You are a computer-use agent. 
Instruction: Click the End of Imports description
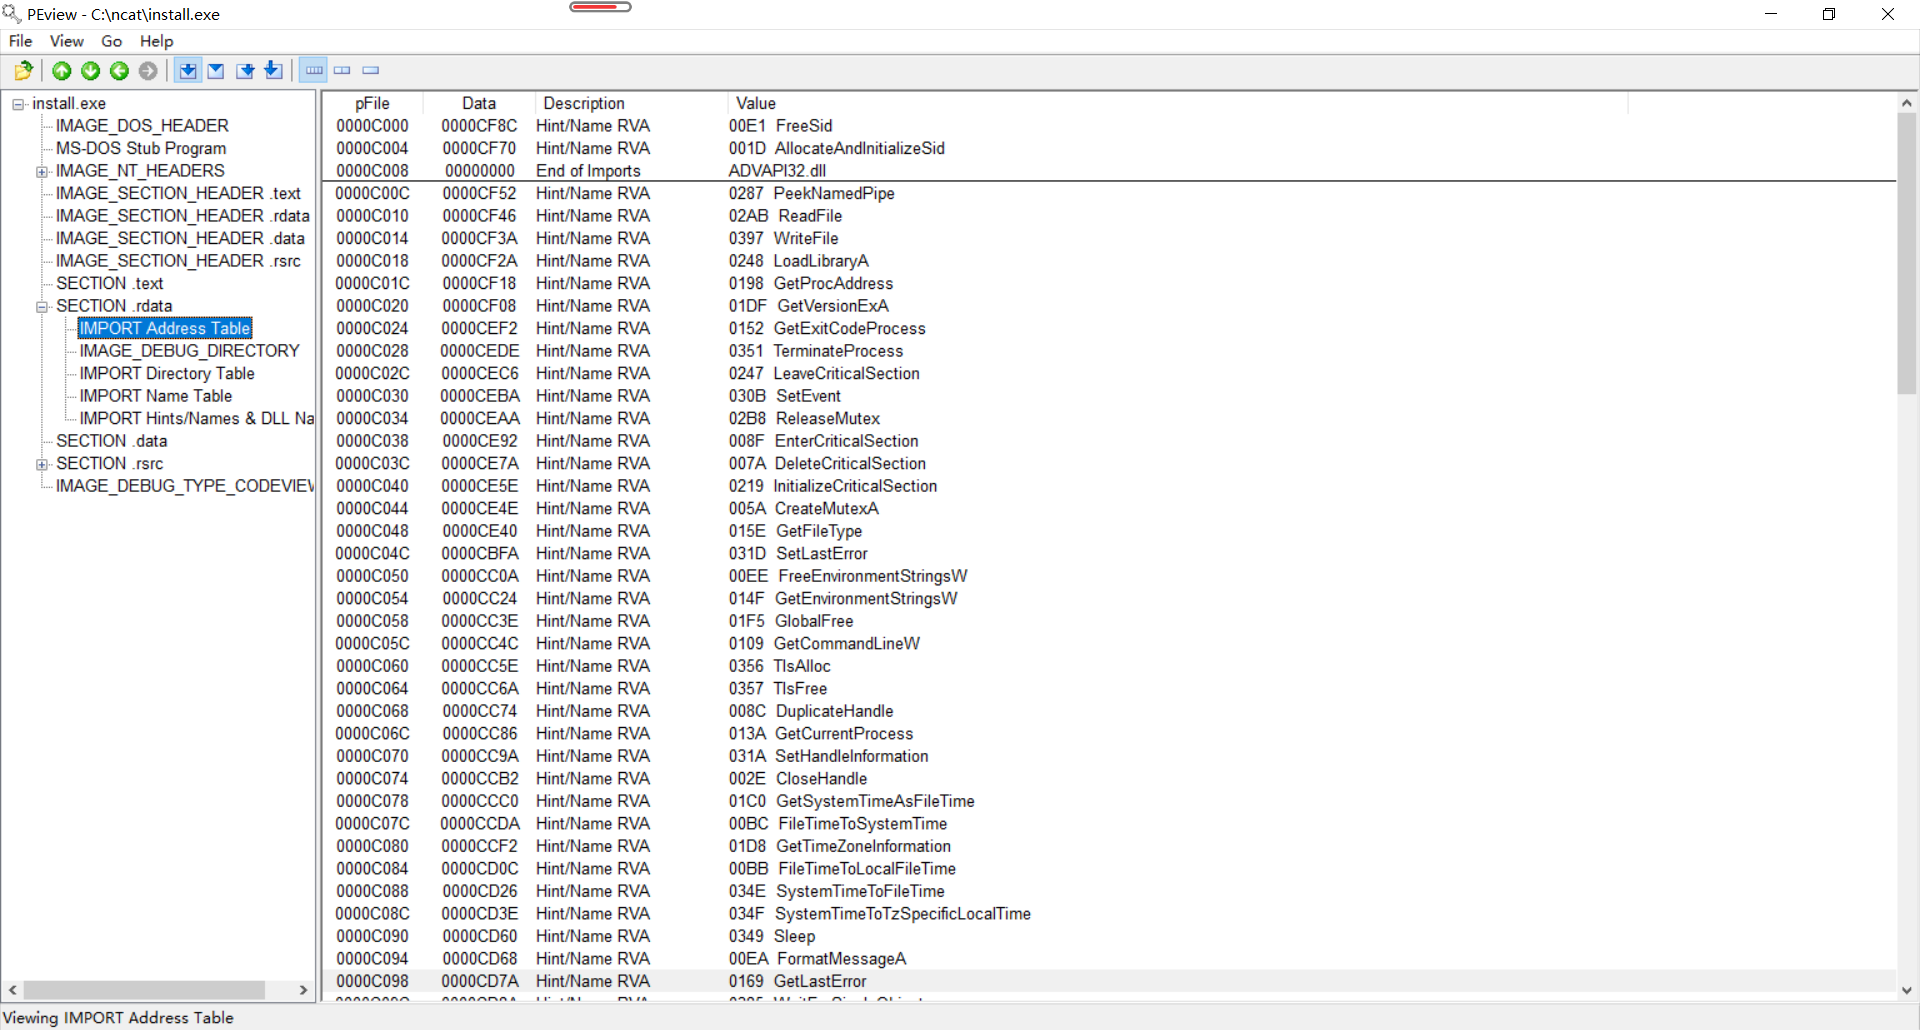588,171
